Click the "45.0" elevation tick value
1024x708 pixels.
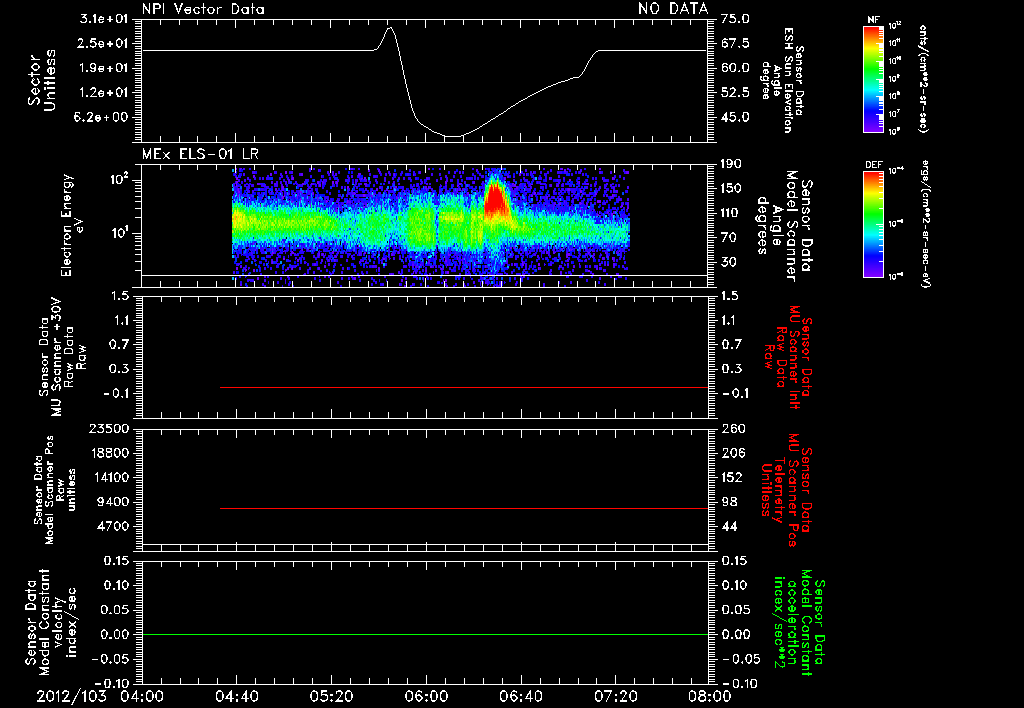(x=735, y=117)
